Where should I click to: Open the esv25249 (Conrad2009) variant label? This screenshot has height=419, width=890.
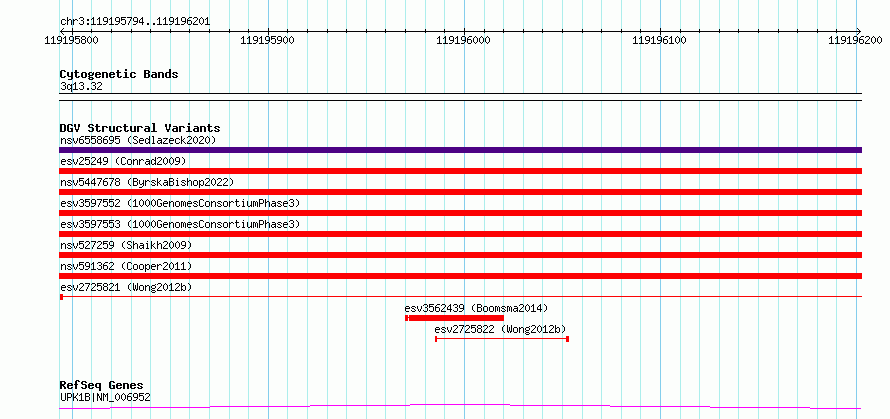[123, 161]
